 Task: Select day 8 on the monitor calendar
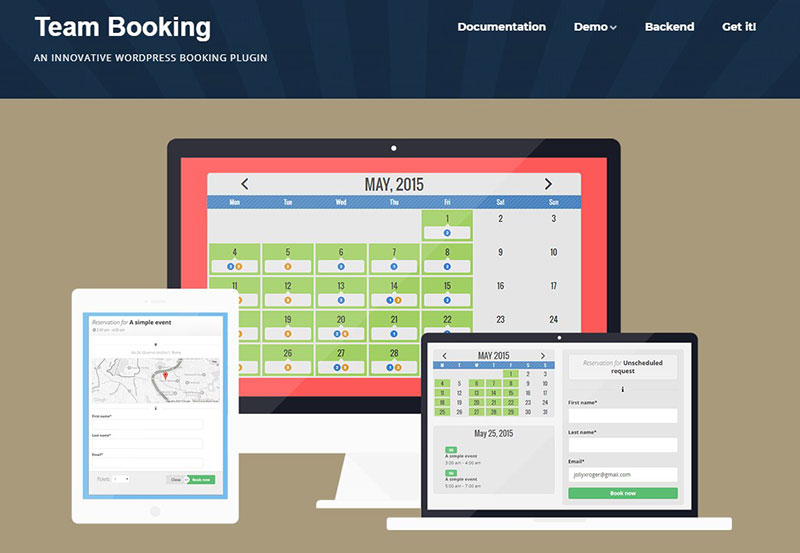[x=447, y=259]
